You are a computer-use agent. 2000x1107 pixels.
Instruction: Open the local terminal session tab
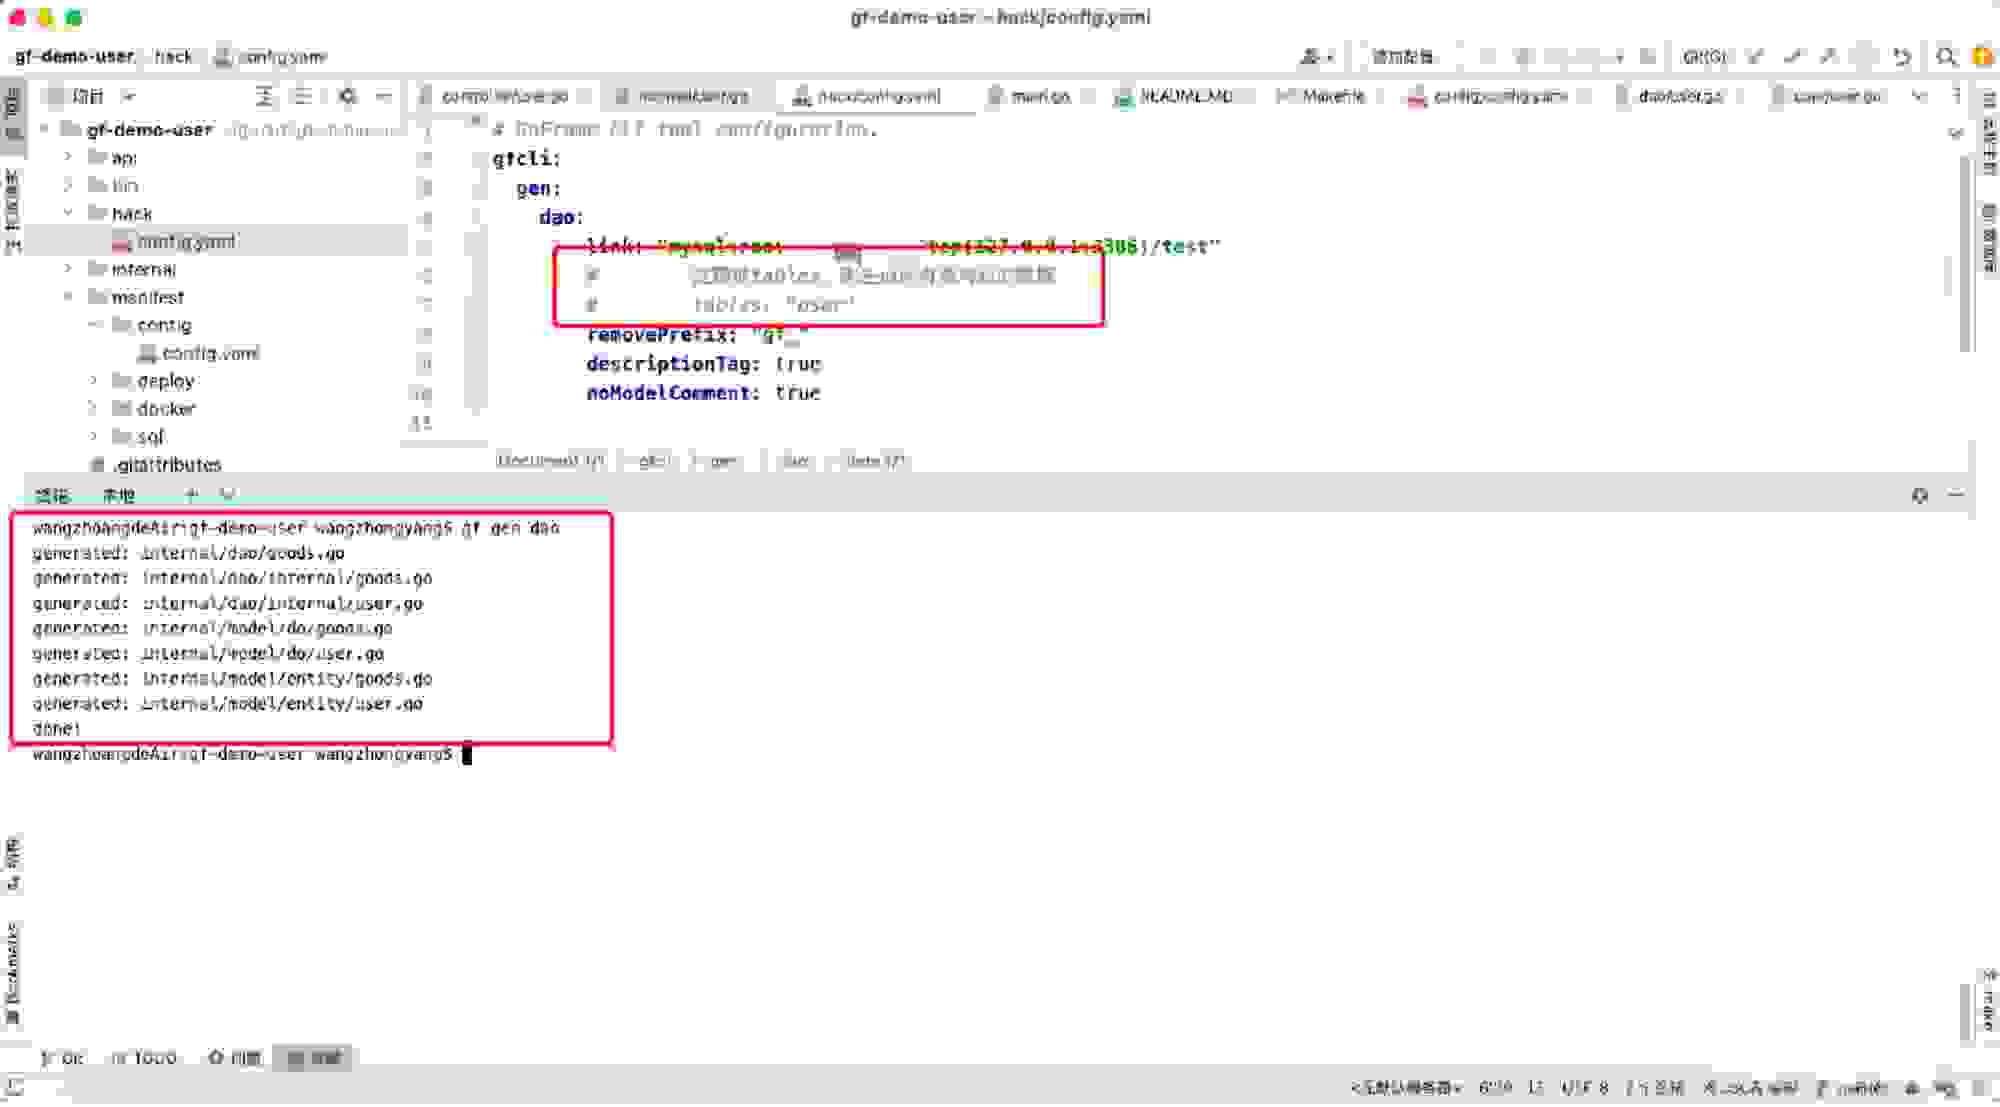point(118,495)
